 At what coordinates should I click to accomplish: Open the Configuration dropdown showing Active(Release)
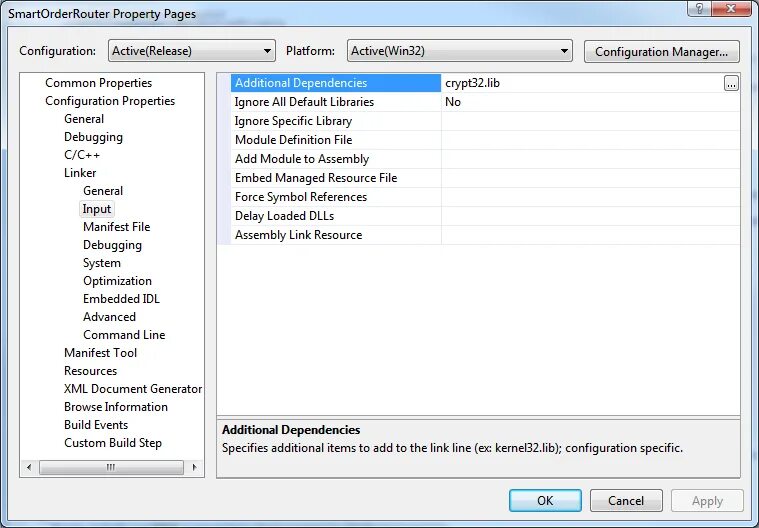tap(192, 51)
